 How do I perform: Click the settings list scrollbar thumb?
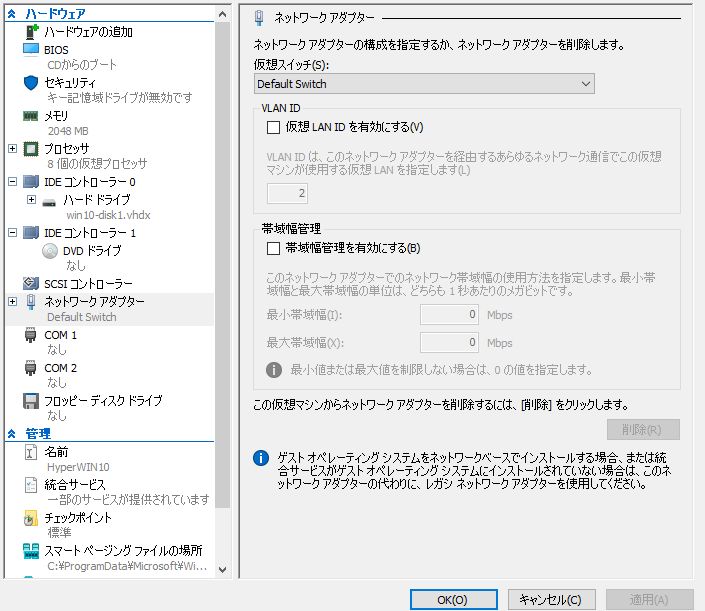(x=222, y=264)
